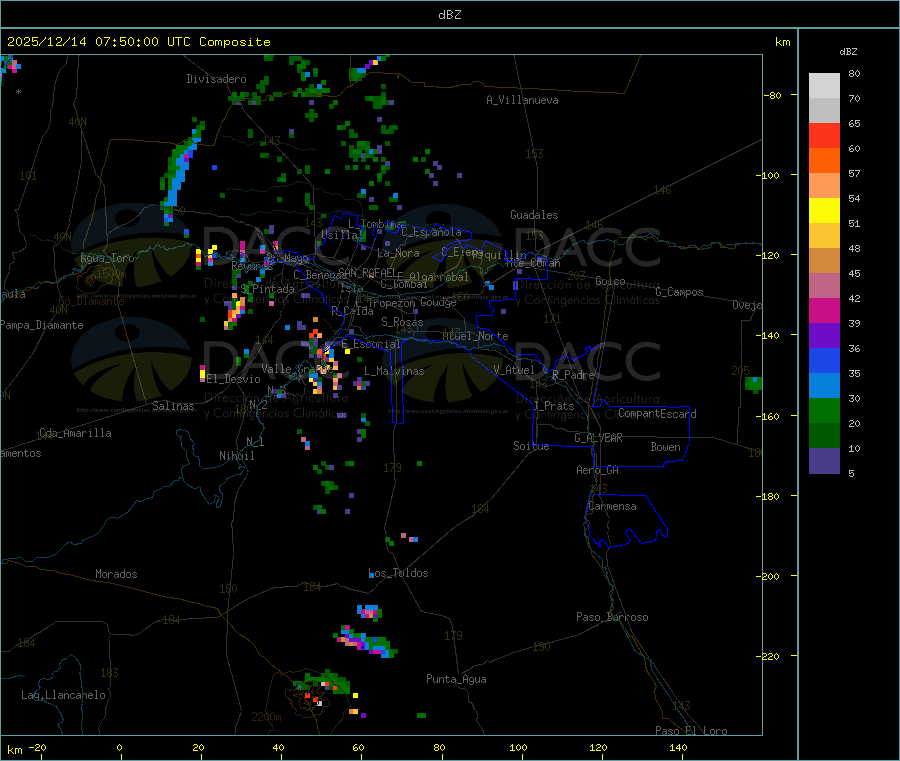Click the 'La_Nora' label
This screenshot has width=900, height=761.
398,253
